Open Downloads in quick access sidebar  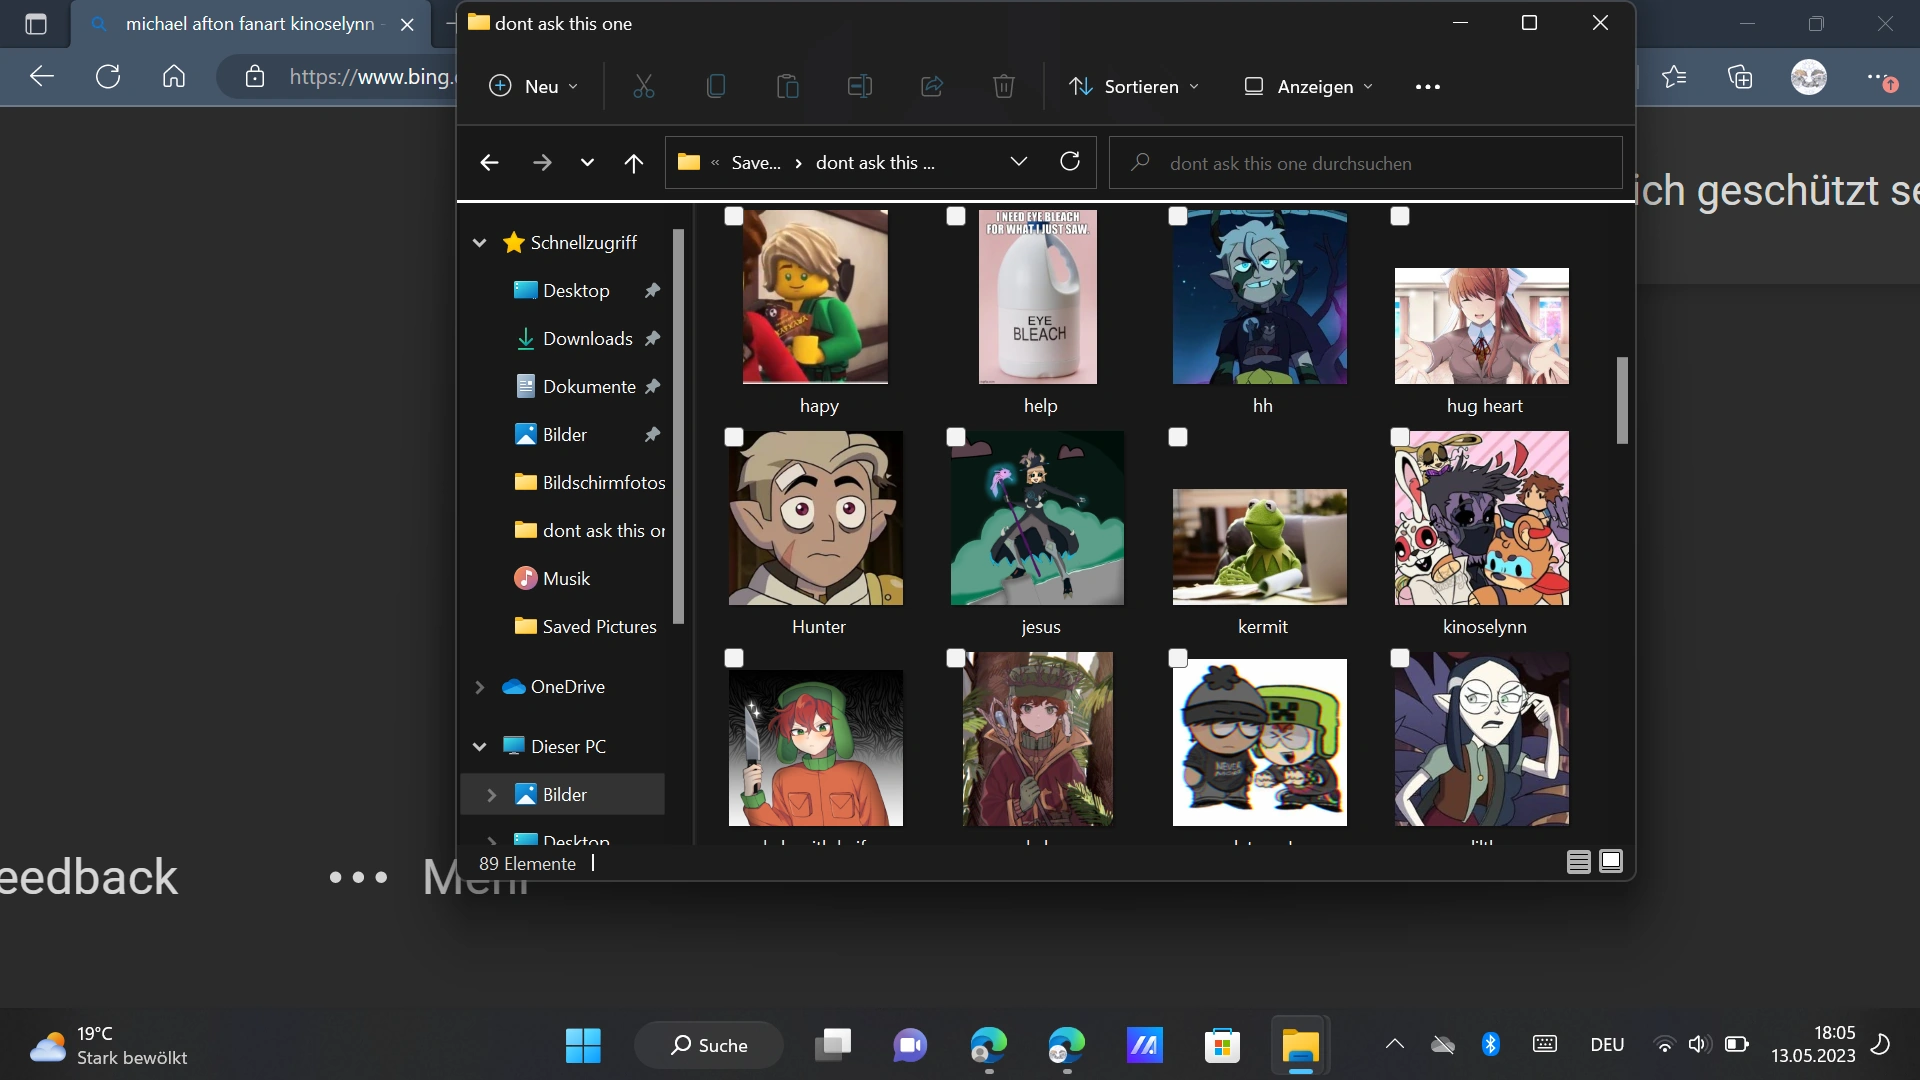pyautogui.click(x=587, y=339)
